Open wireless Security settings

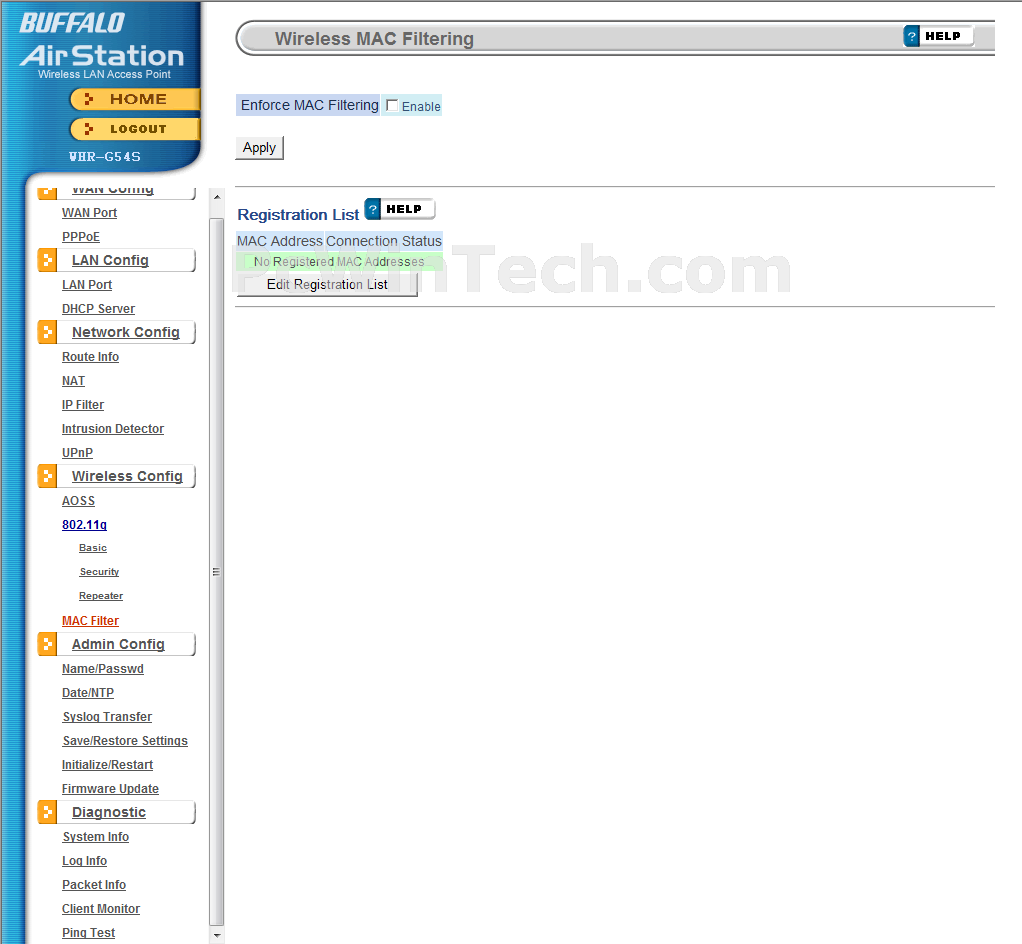tap(99, 572)
